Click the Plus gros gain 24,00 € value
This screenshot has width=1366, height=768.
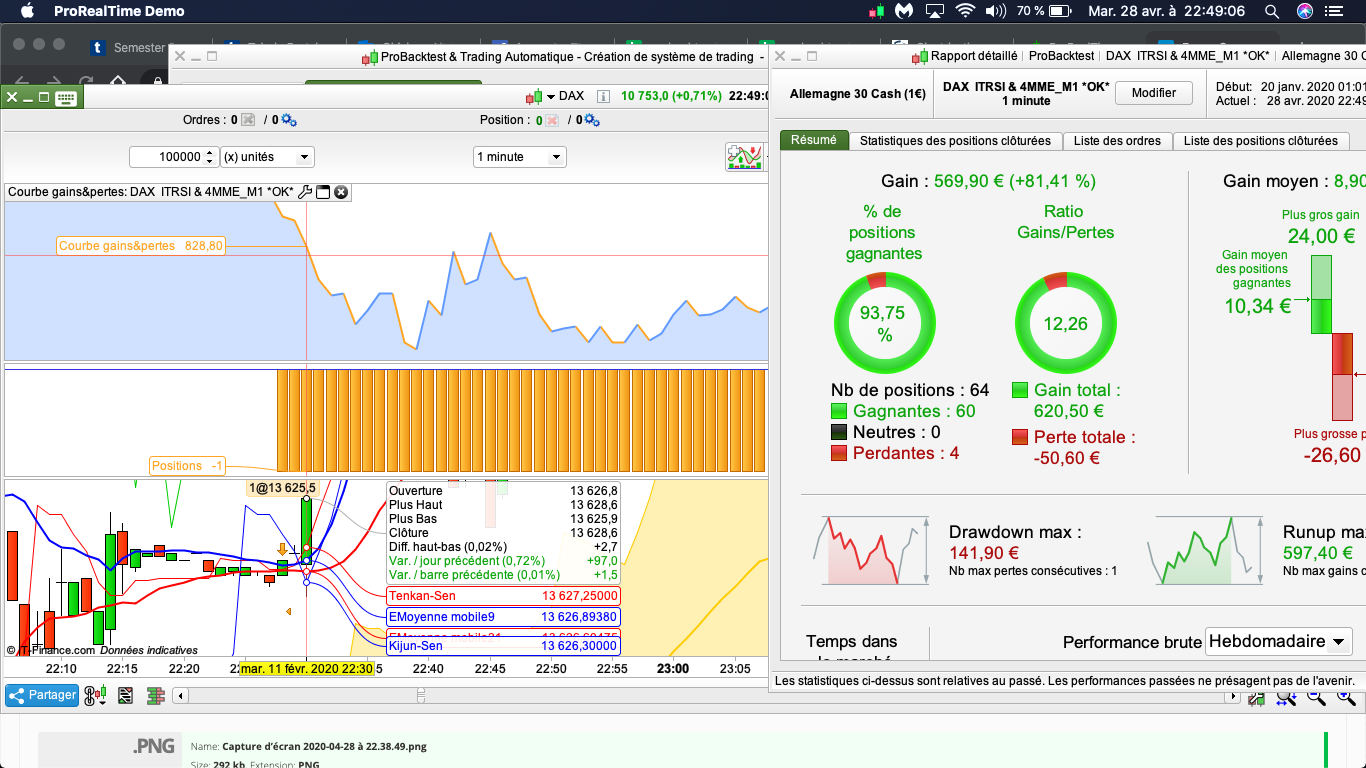[1320, 236]
